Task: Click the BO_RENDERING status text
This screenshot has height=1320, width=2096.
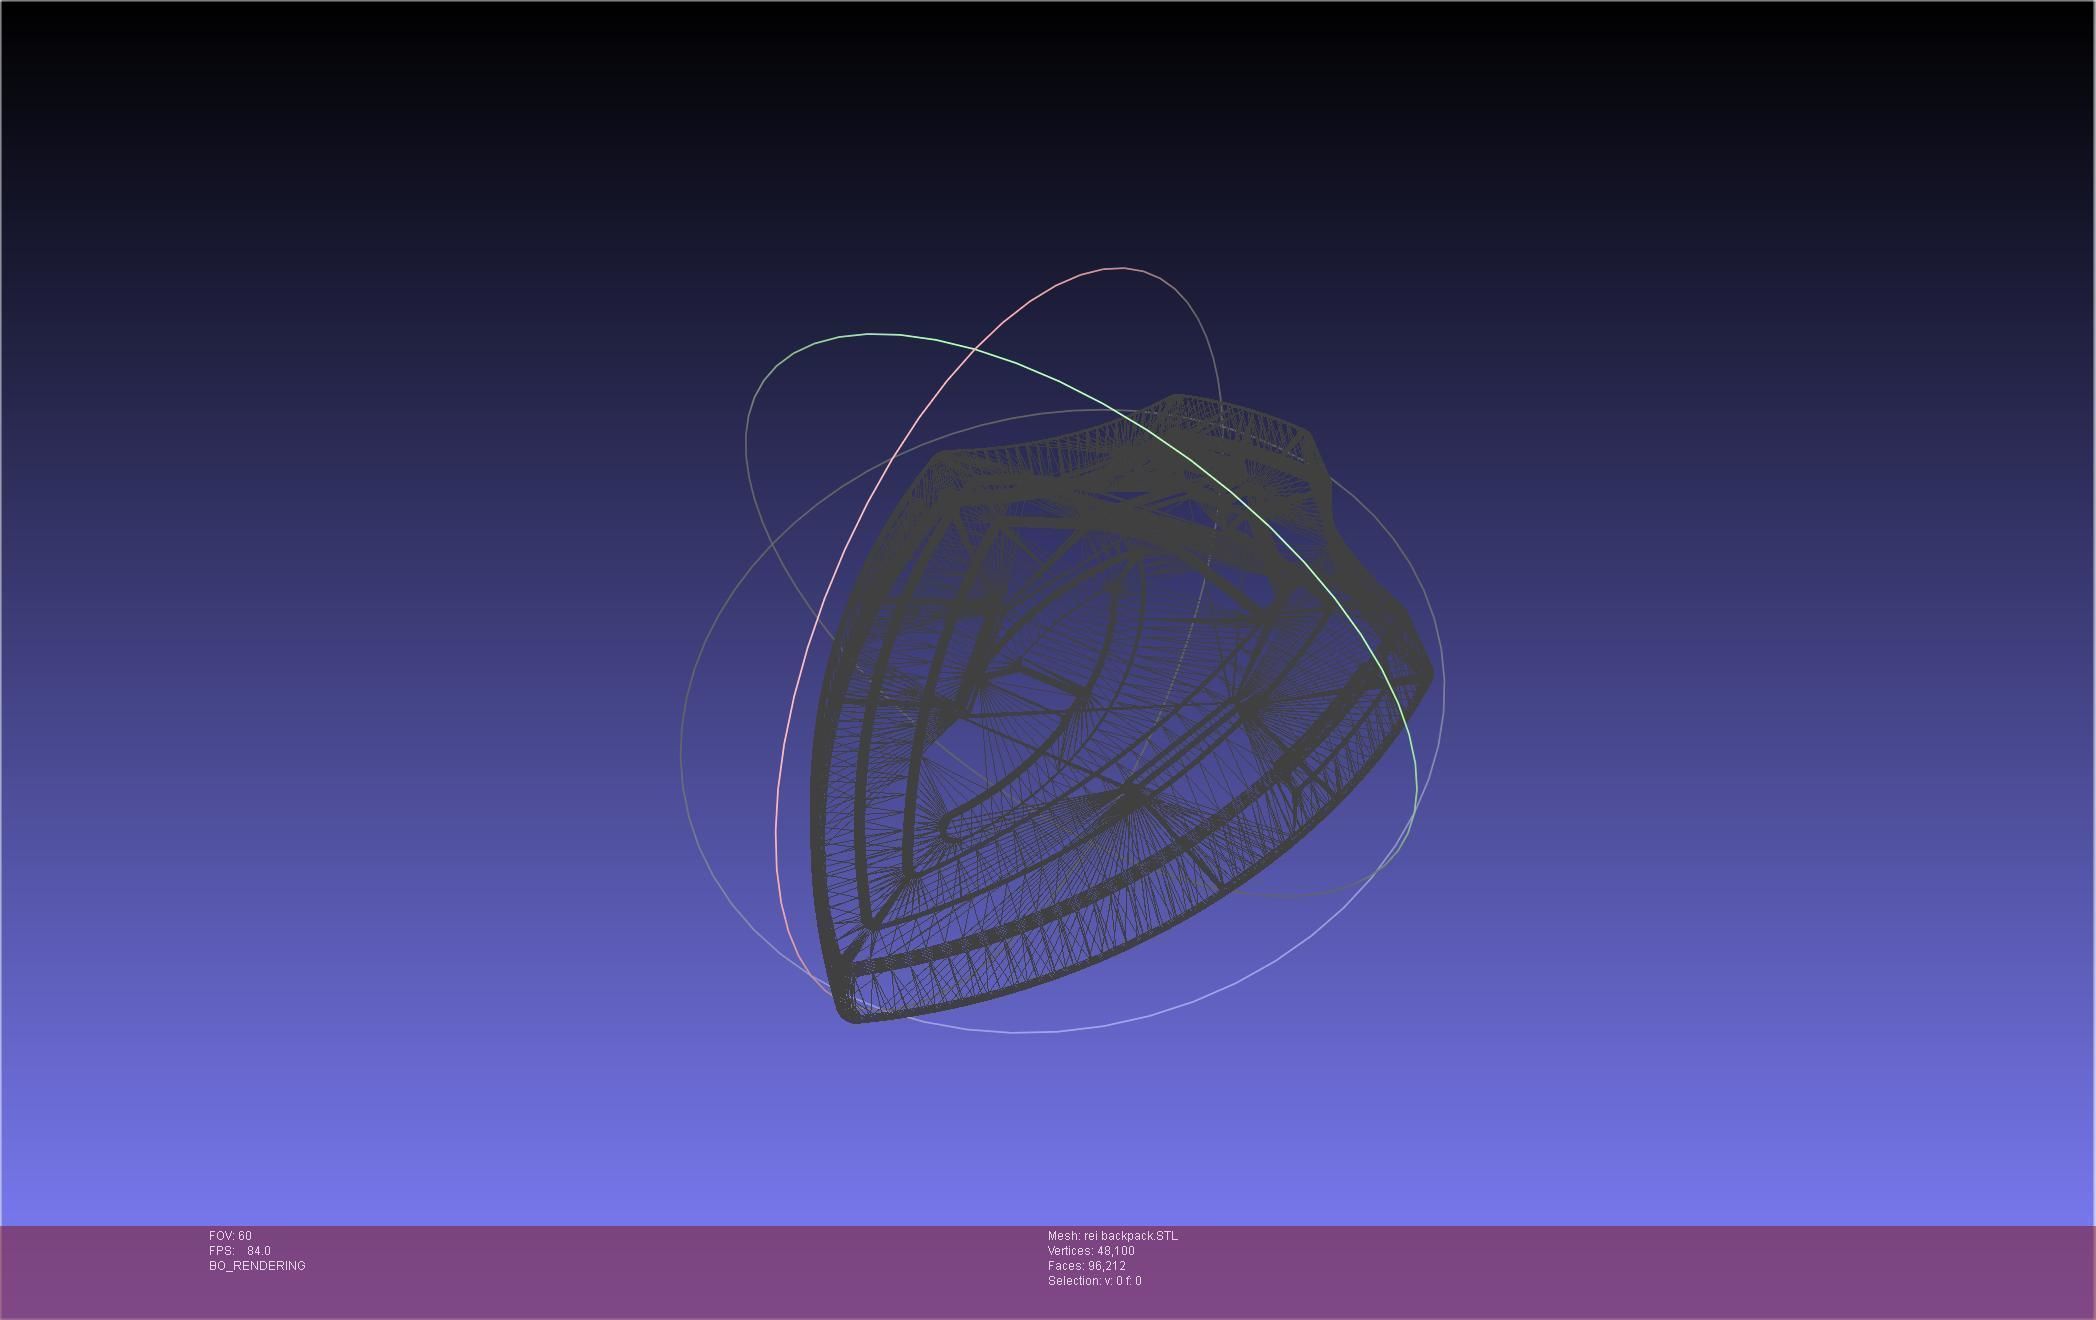Action: 257,1266
